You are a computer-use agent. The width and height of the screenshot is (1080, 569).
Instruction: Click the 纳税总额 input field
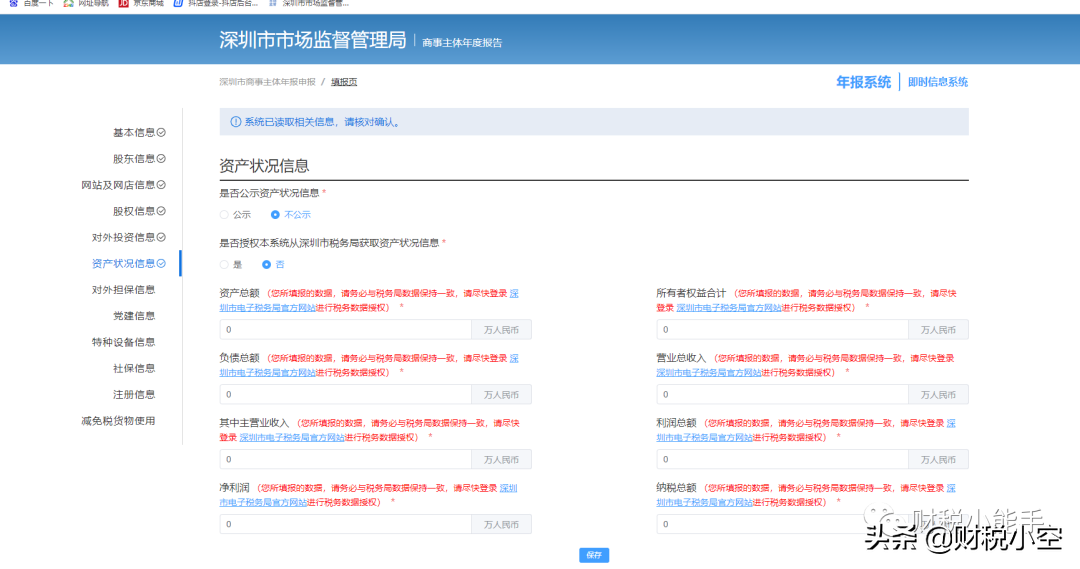(x=782, y=524)
